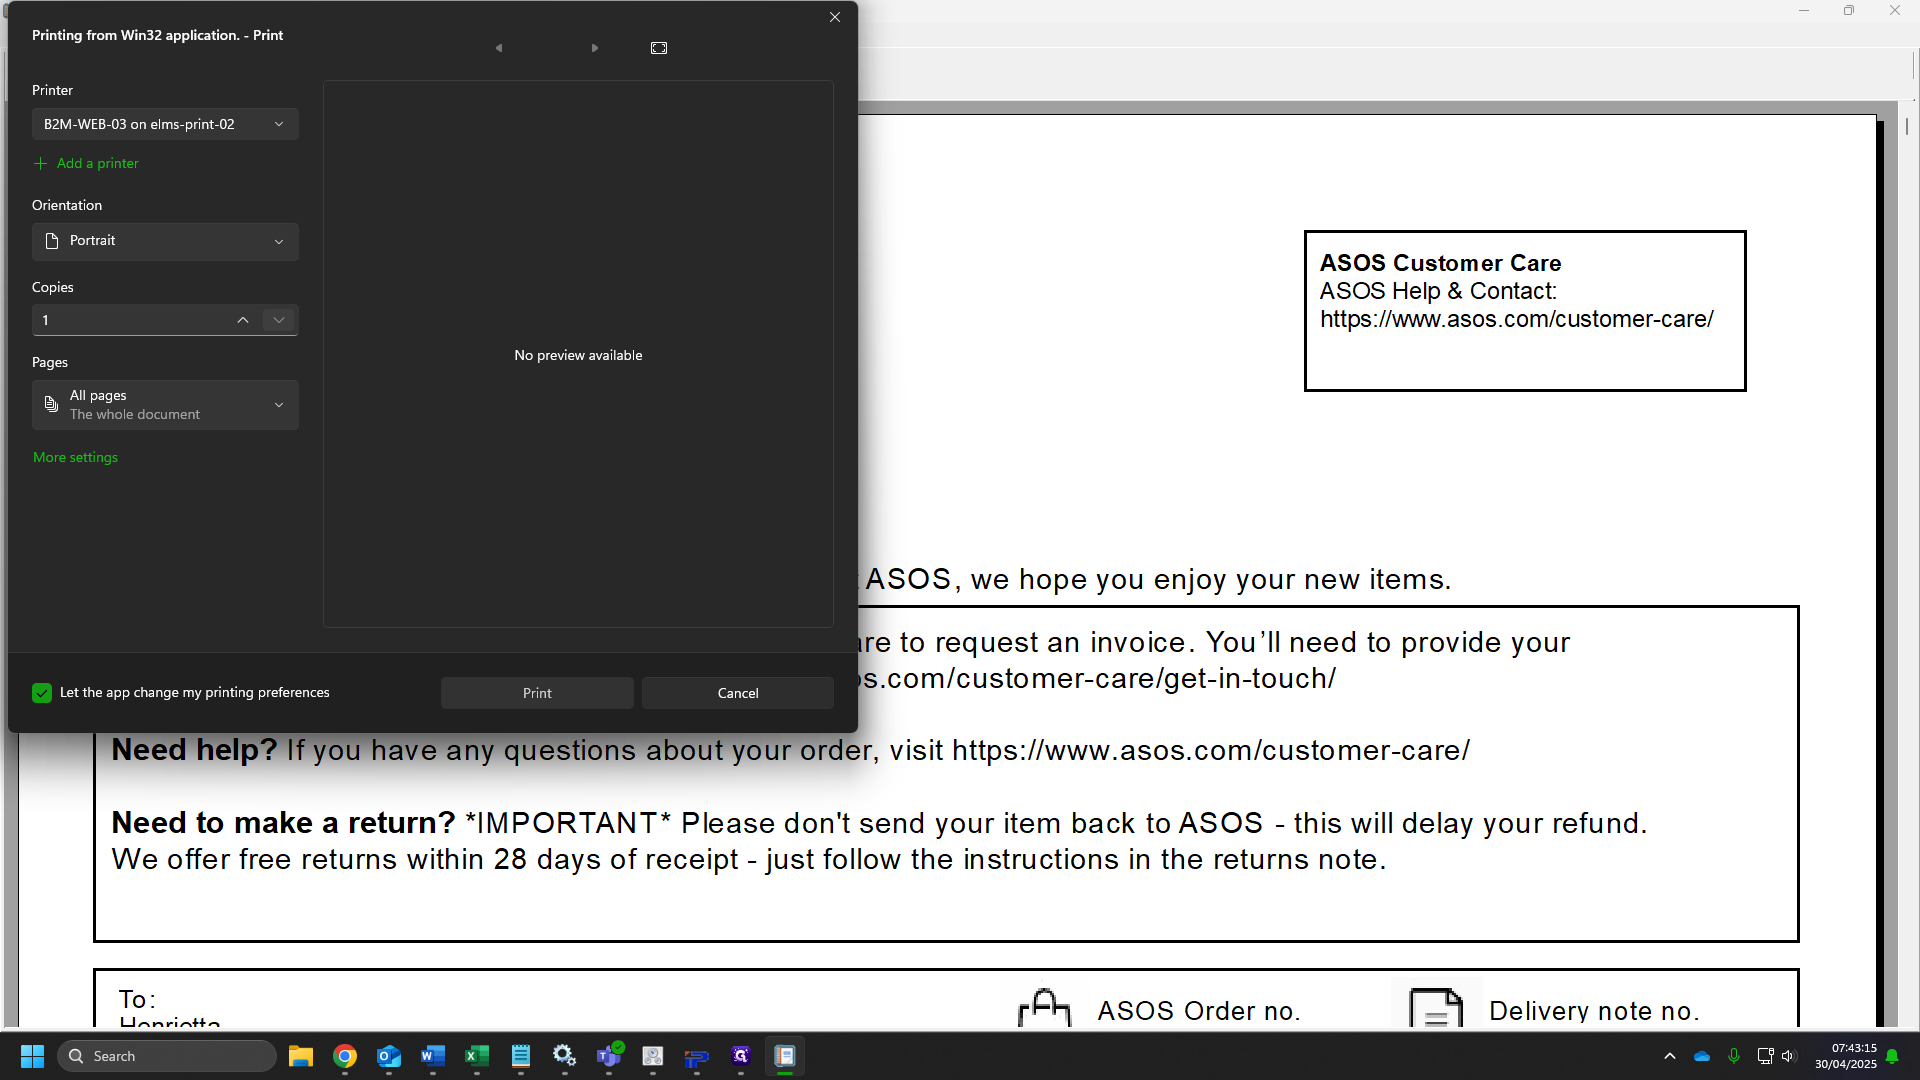This screenshot has height=1080, width=1920.
Task: Increase copies with the up arrow
Action: 243,320
